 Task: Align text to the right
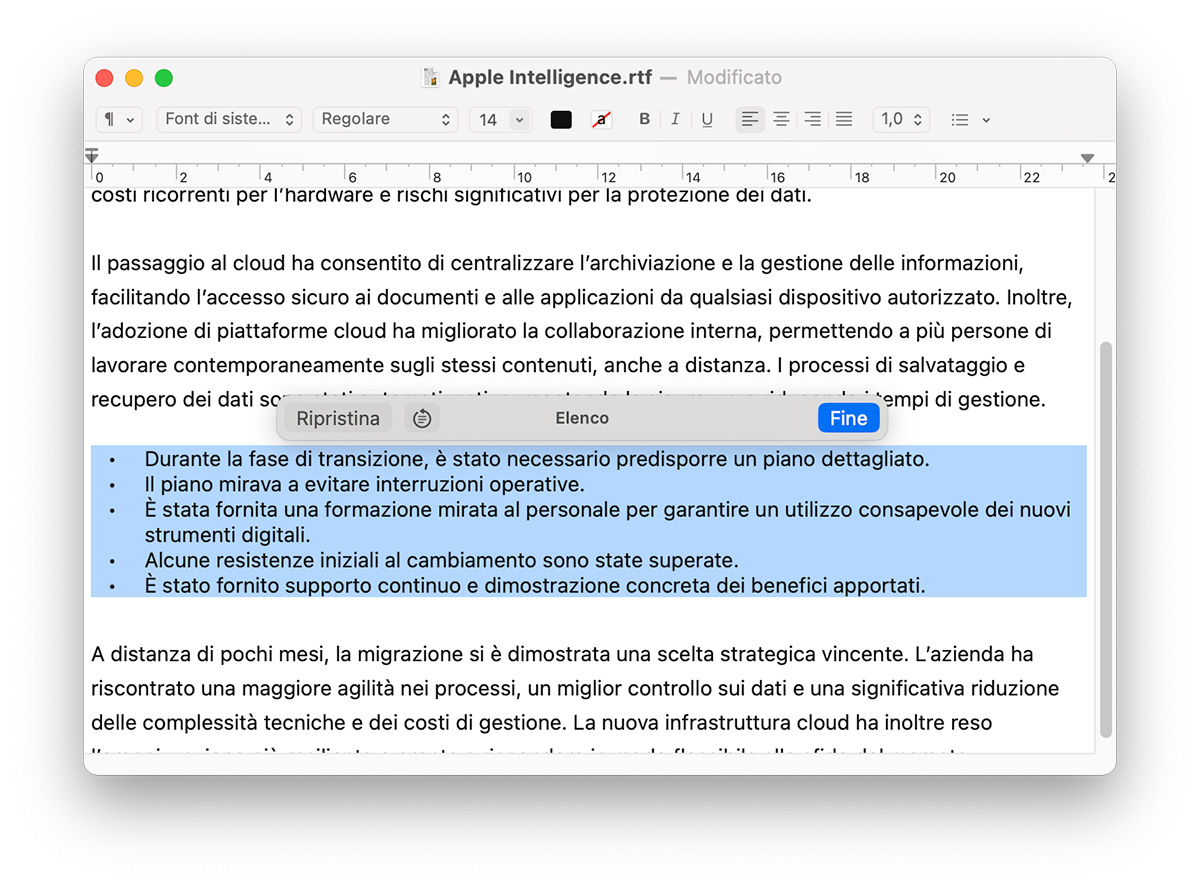pyautogui.click(x=813, y=119)
